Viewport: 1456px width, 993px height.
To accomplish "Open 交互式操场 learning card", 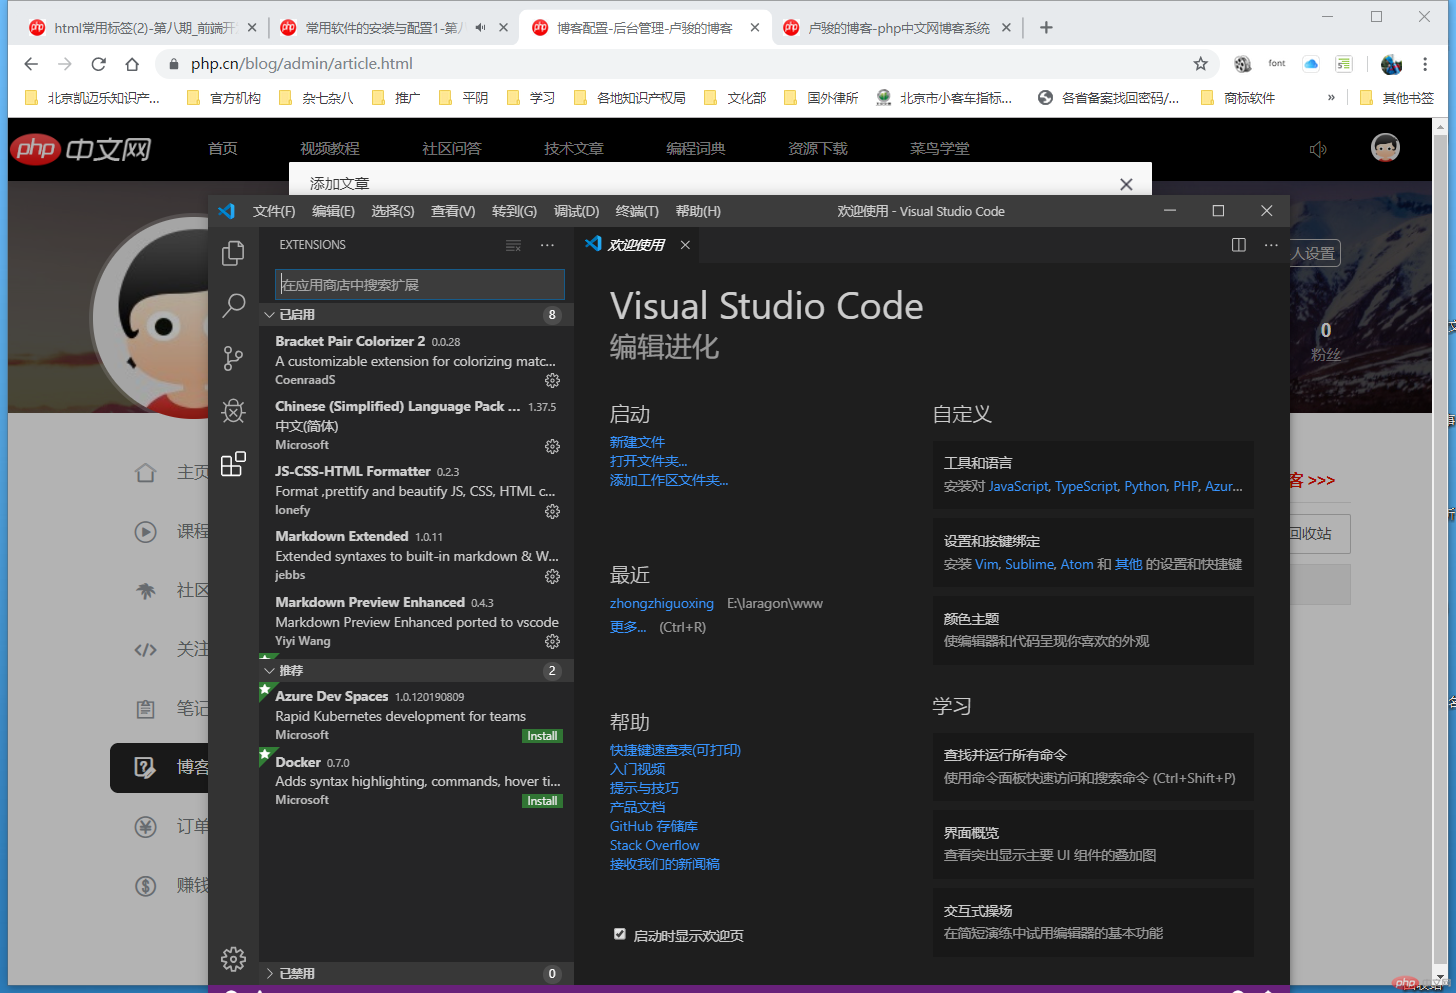I will coord(1093,922).
